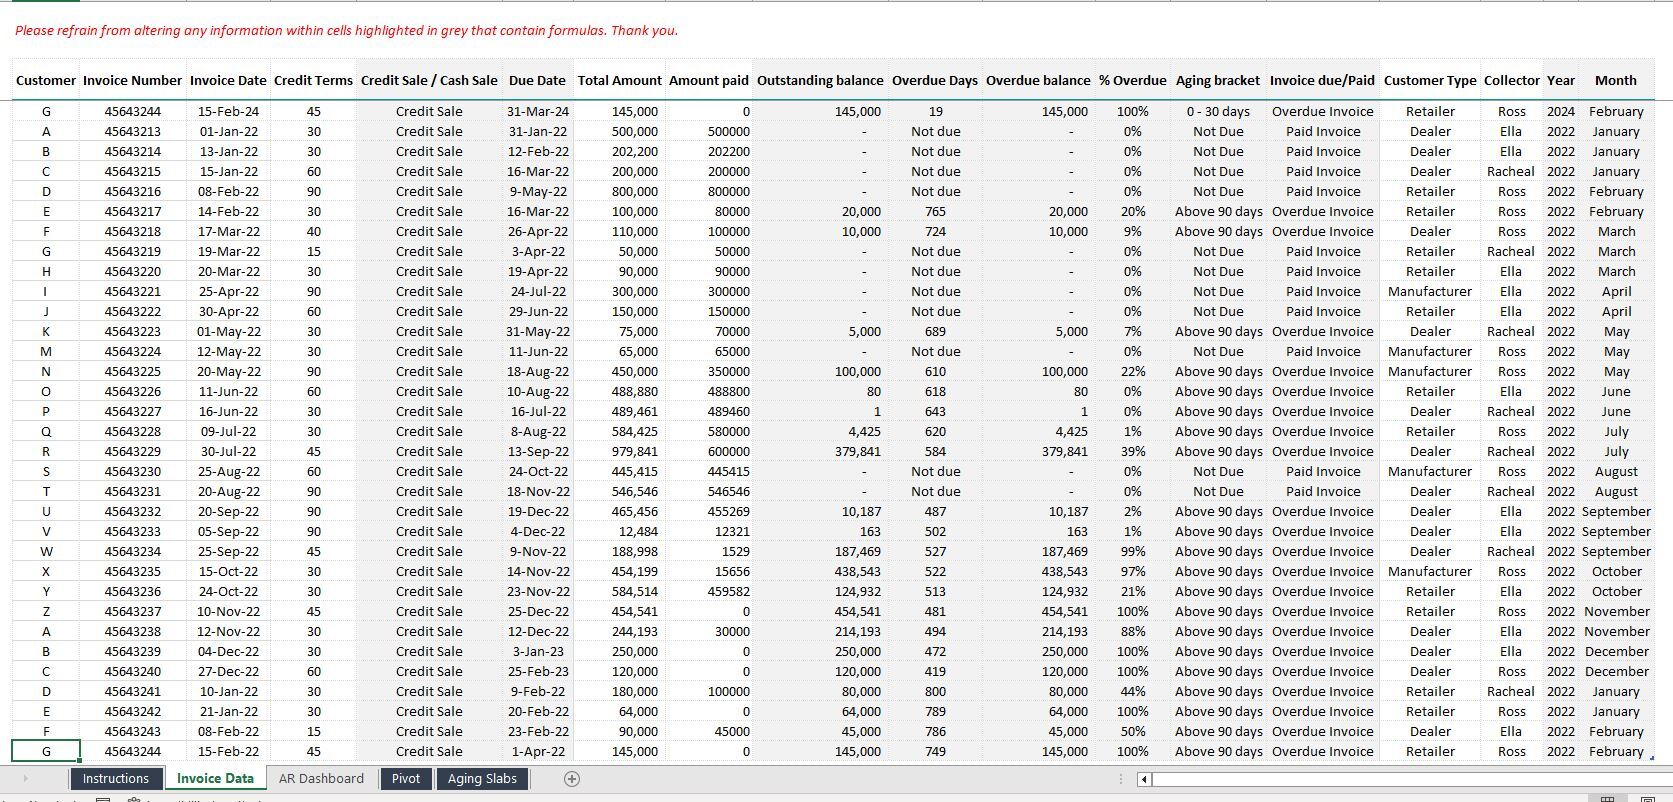Screen dimensions: 1673x802
Task: Click invoice date 10-Jan-22
Action: click(228, 691)
